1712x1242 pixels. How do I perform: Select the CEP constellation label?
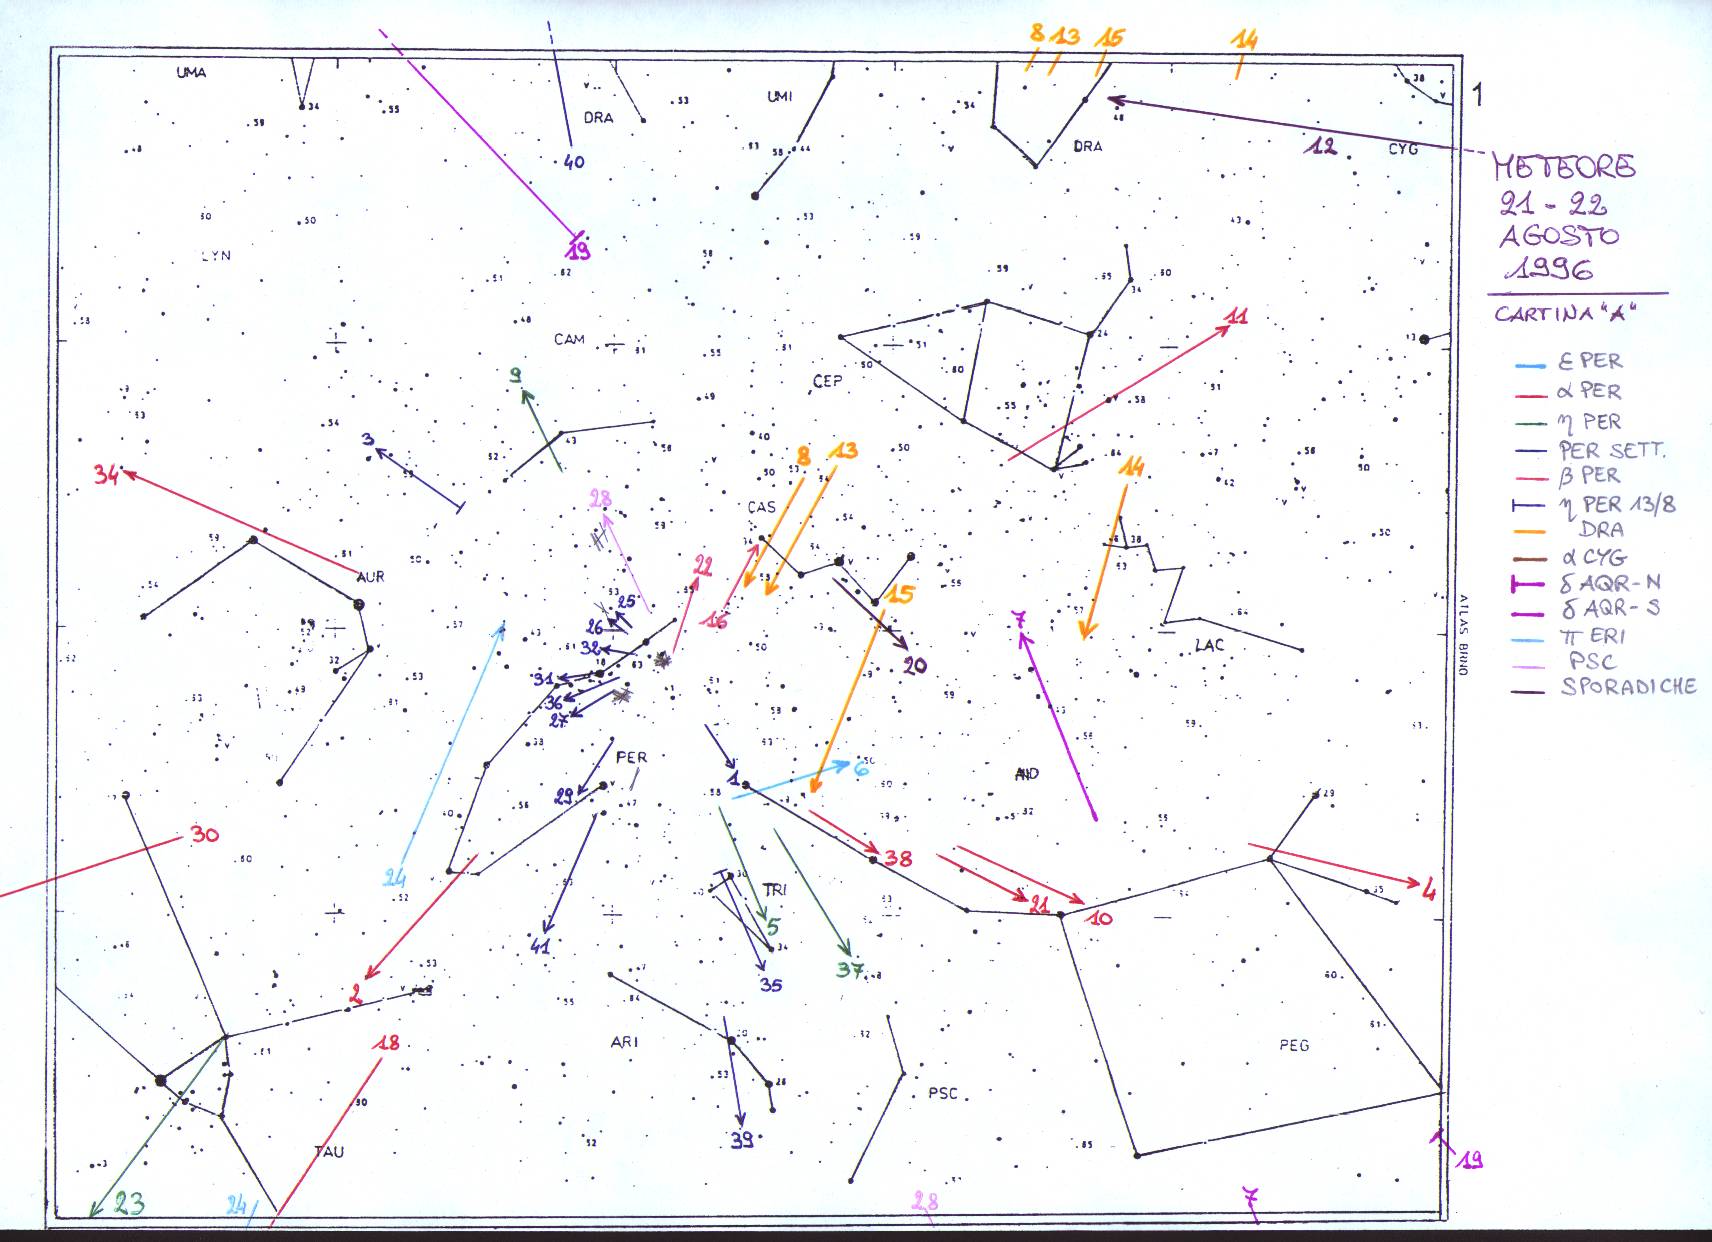point(827,381)
